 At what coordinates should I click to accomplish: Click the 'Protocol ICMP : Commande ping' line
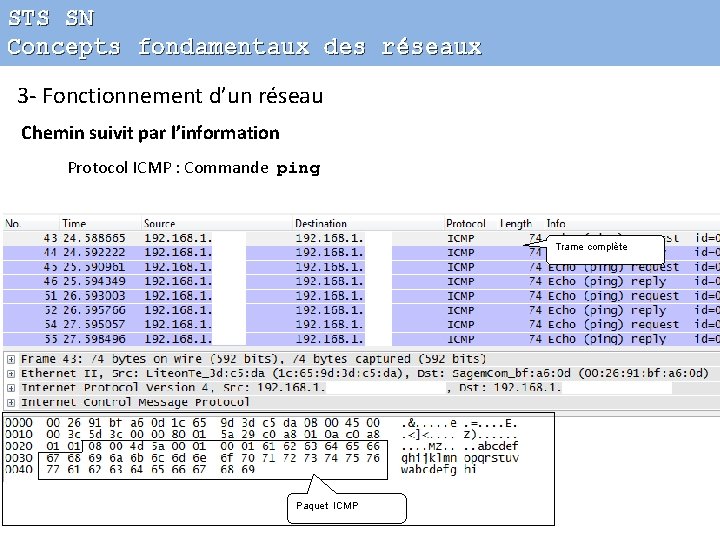click(x=194, y=168)
